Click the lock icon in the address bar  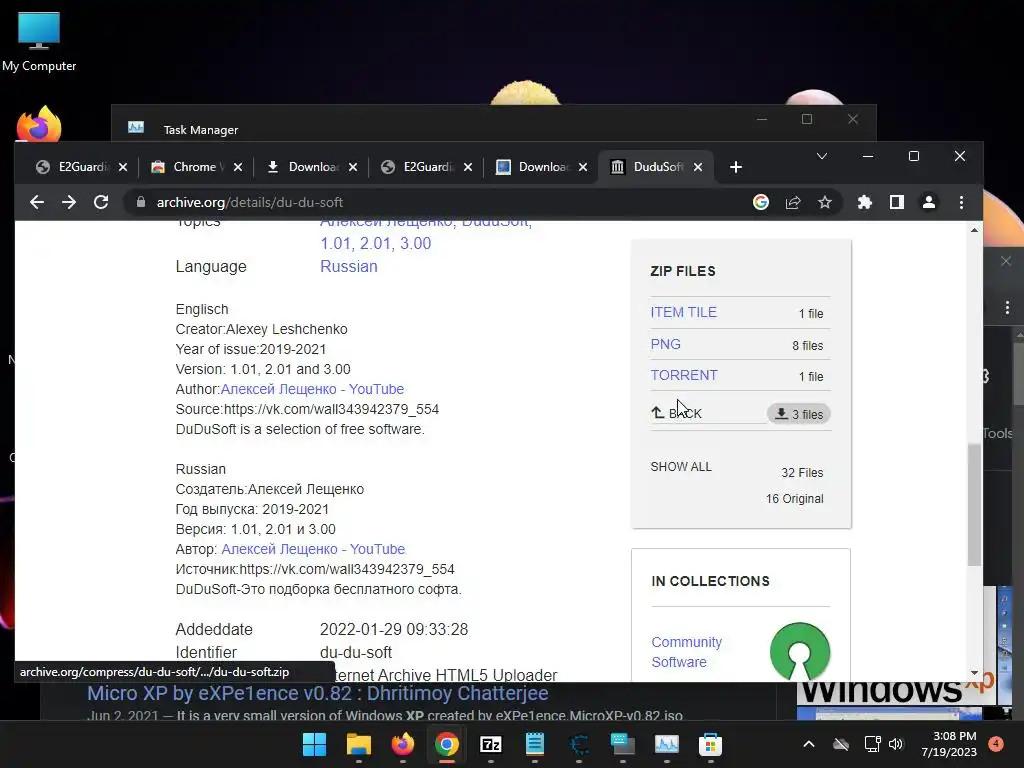(140, 202)
